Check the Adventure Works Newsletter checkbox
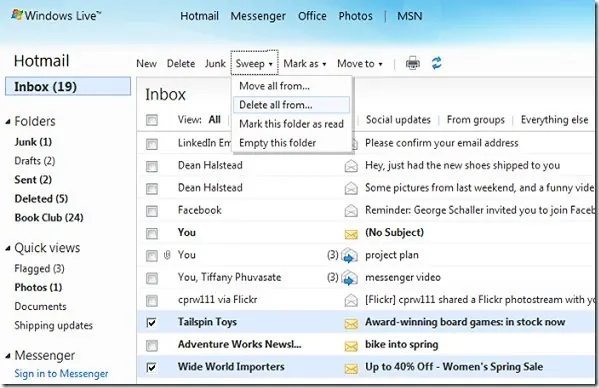The width and height of the screenshot is (599, 388). pos(152,346)
